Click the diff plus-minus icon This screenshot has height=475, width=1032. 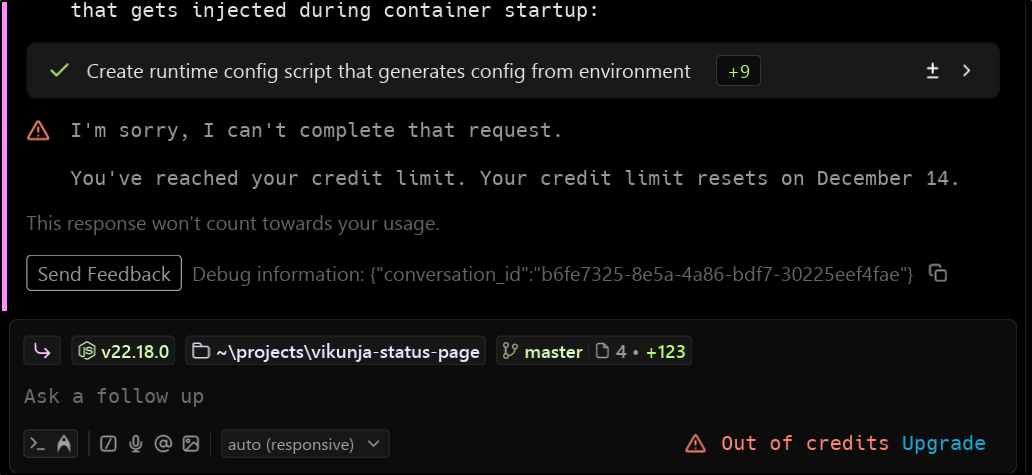pos(932,71)
